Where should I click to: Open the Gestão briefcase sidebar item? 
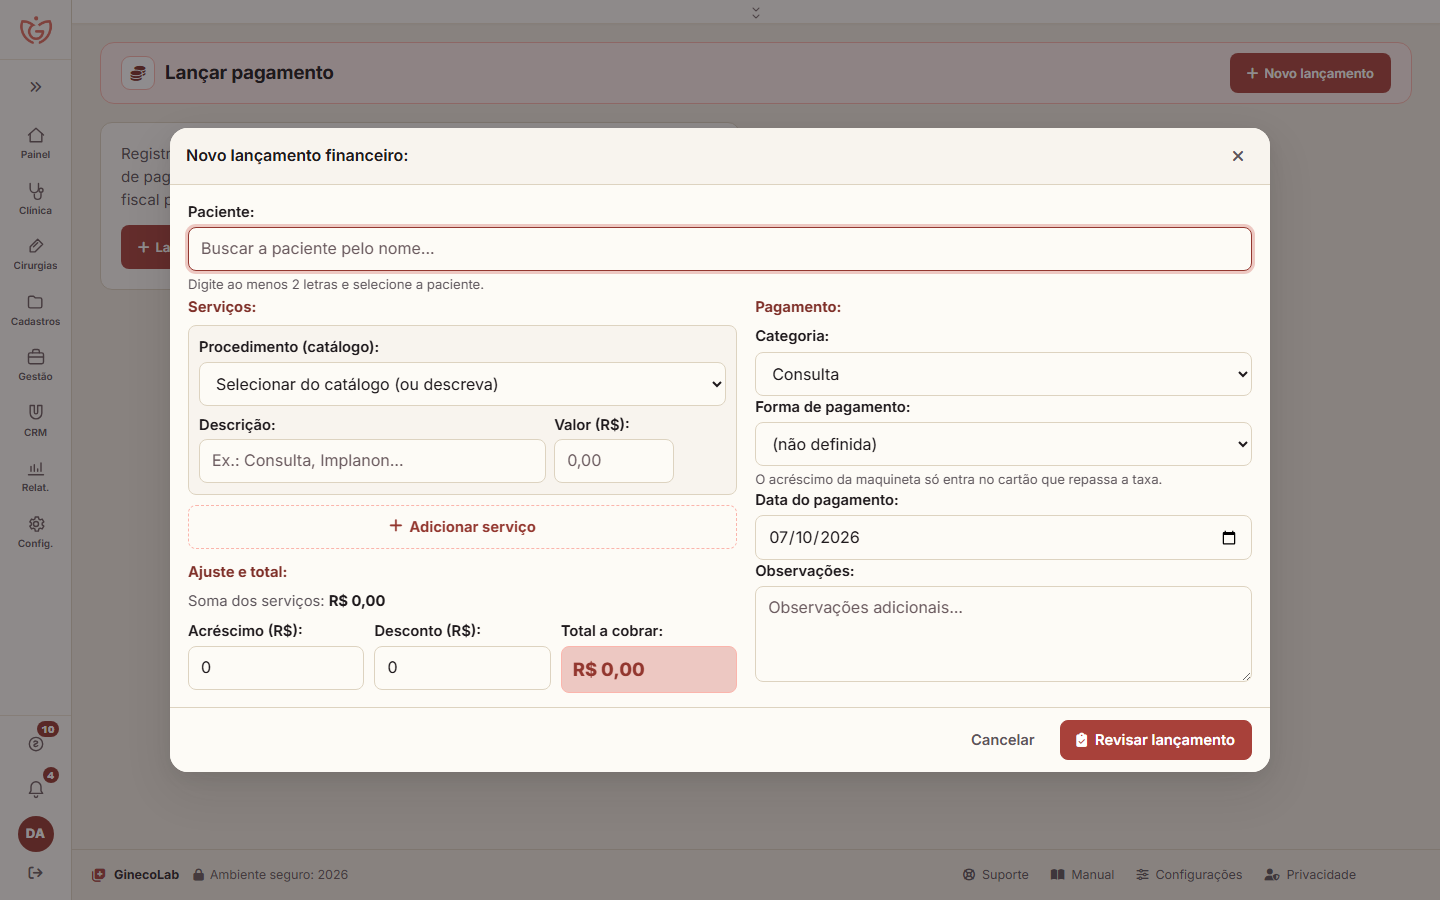[x=36, y=365]
